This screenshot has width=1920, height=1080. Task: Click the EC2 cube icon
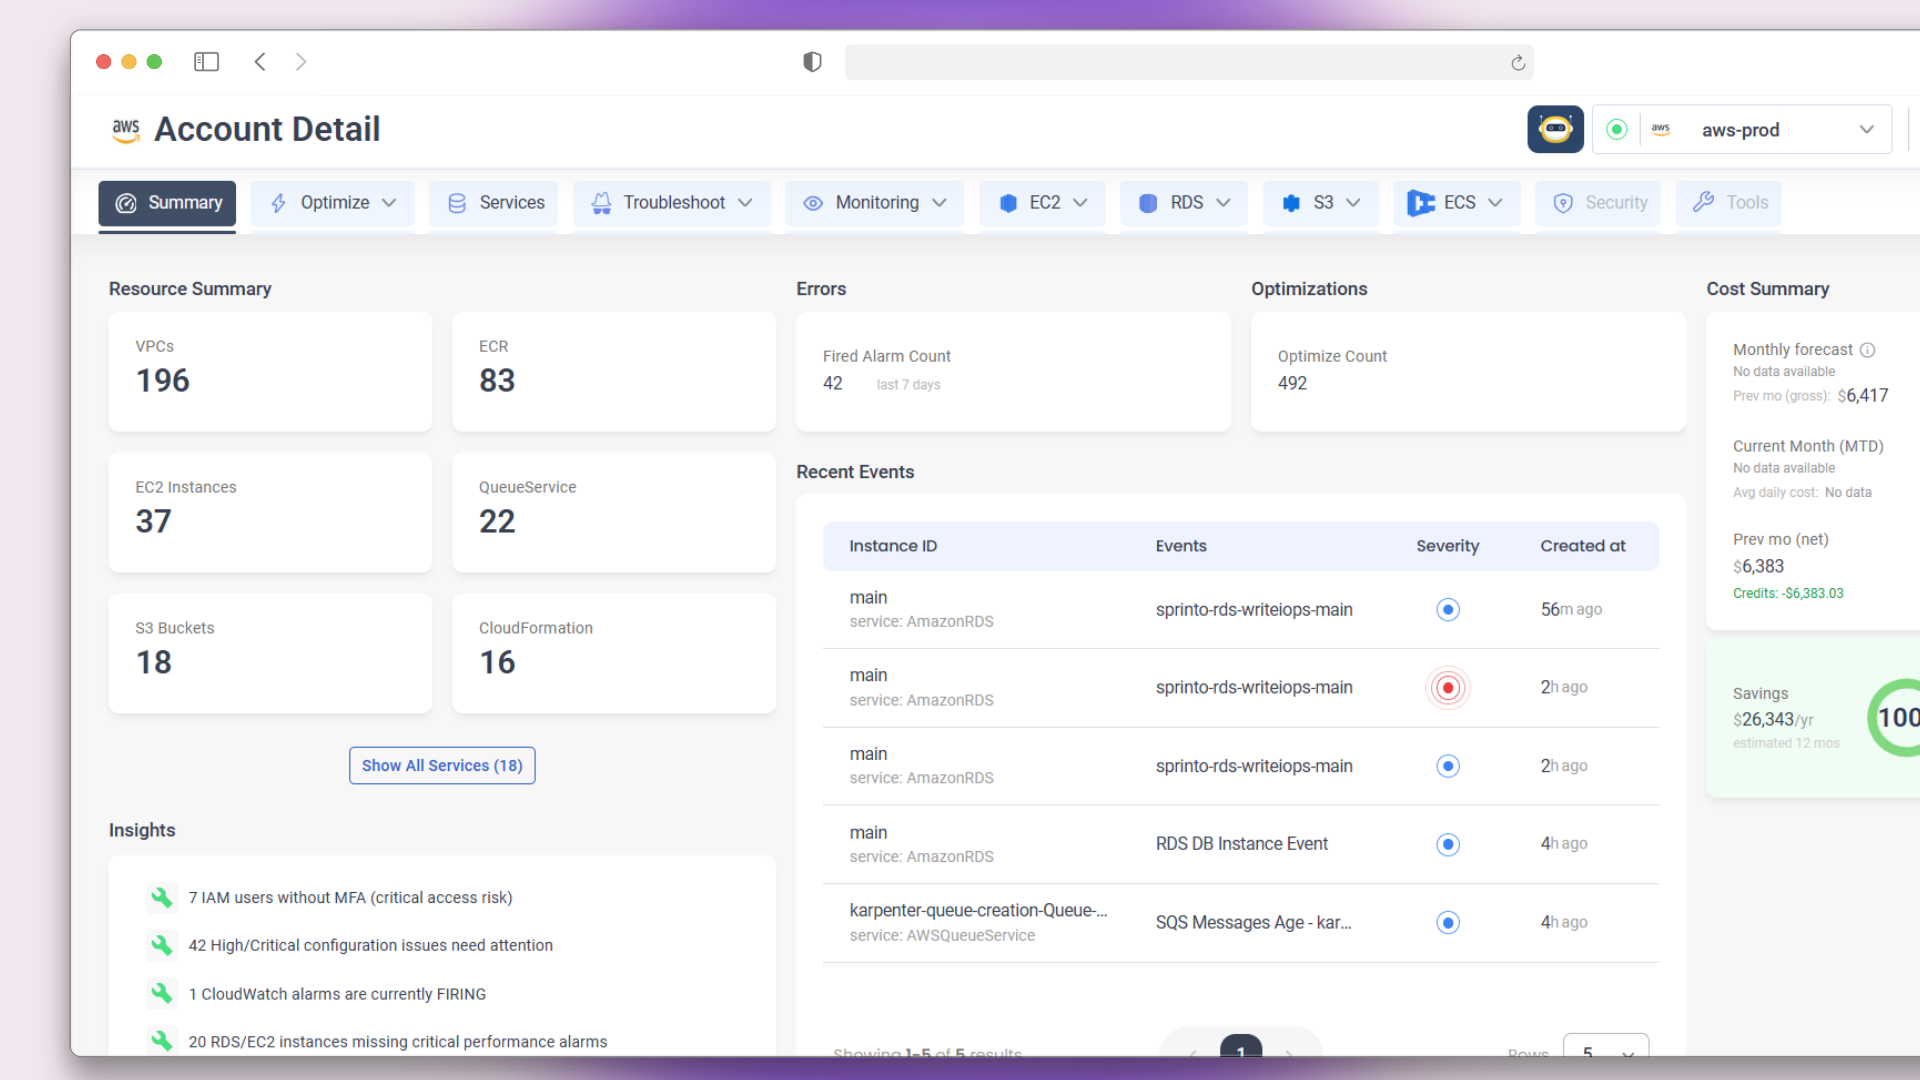[x=1008, y=202]
